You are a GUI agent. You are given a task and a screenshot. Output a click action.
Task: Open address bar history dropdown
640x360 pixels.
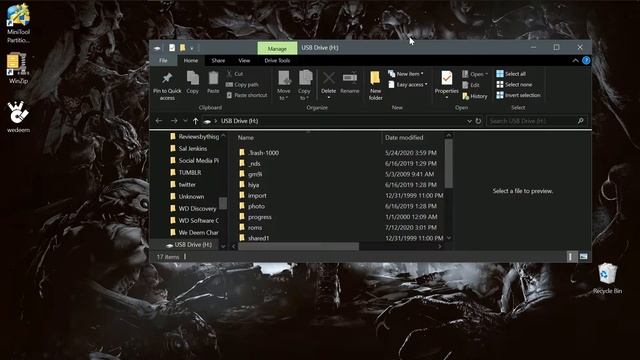tap(469, 121)
